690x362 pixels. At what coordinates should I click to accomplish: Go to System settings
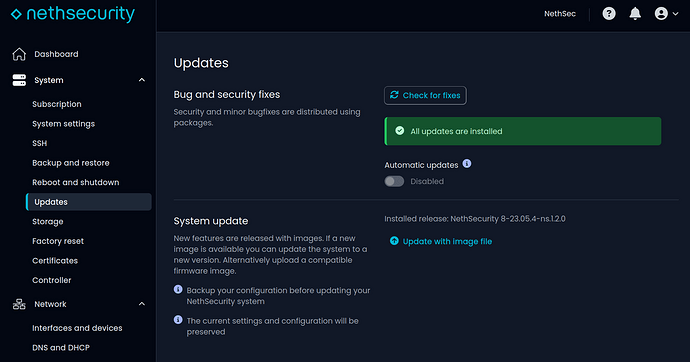[63, 124]
